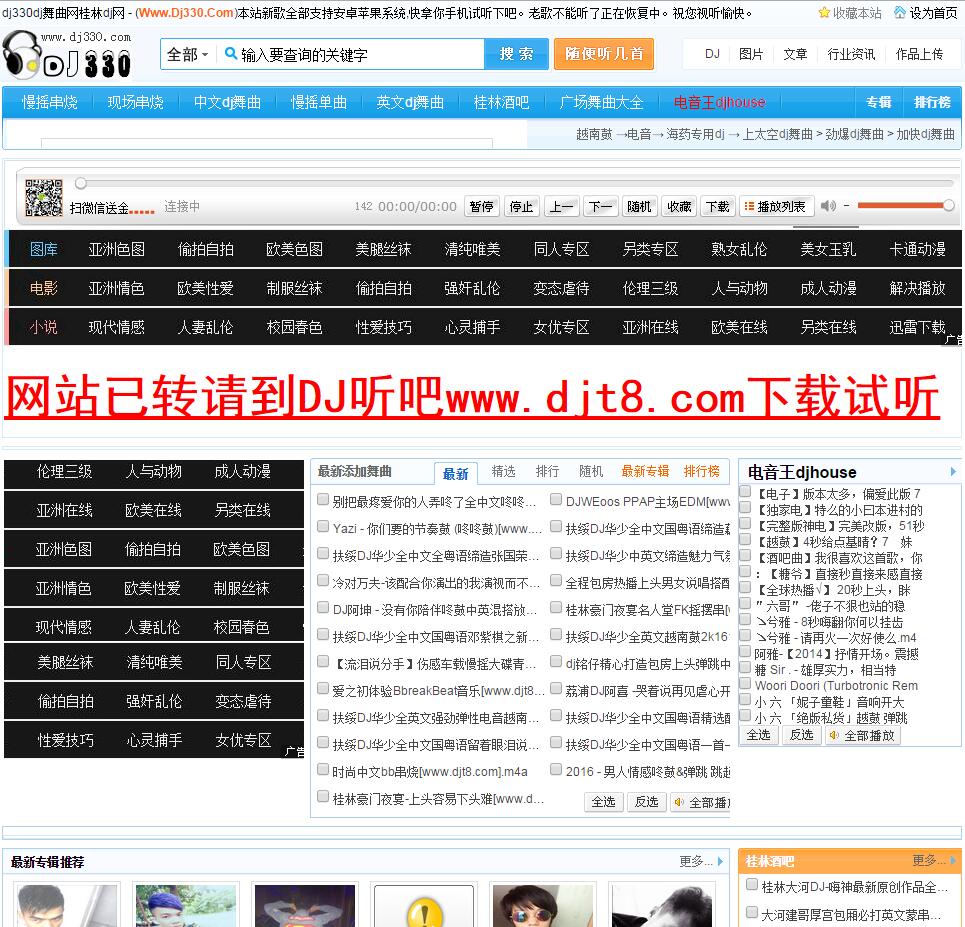Mute audio via player speaker icon
The height and width of the screenshot is (927, 965).
pyautogui.click(x=828, y=206)
